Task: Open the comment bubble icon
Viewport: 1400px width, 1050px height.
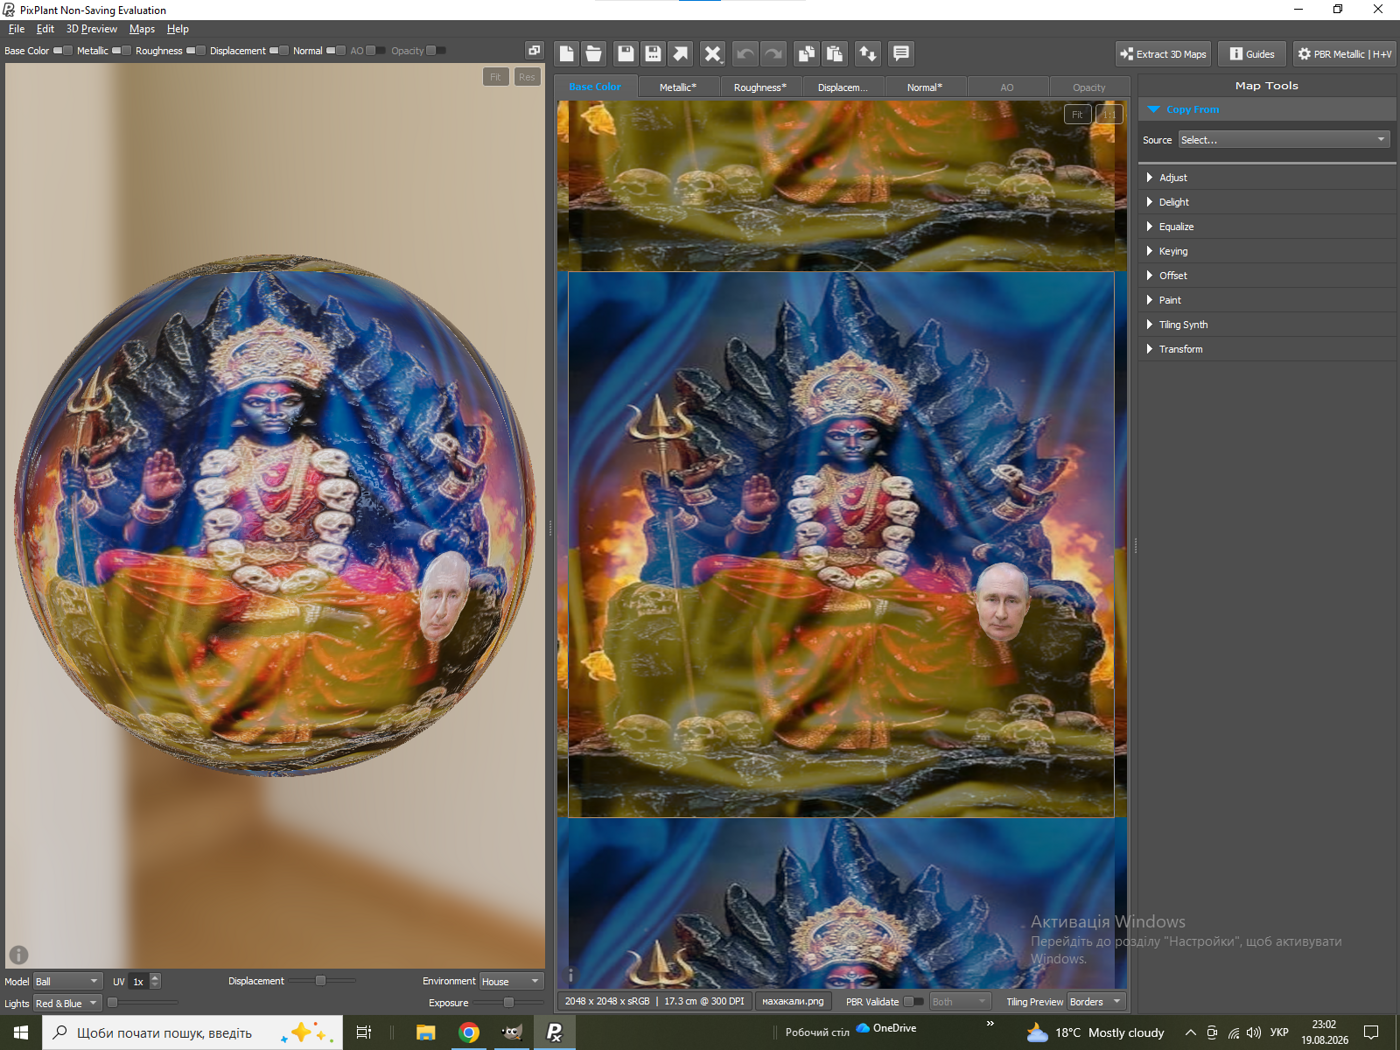Action: click(901, 54)
